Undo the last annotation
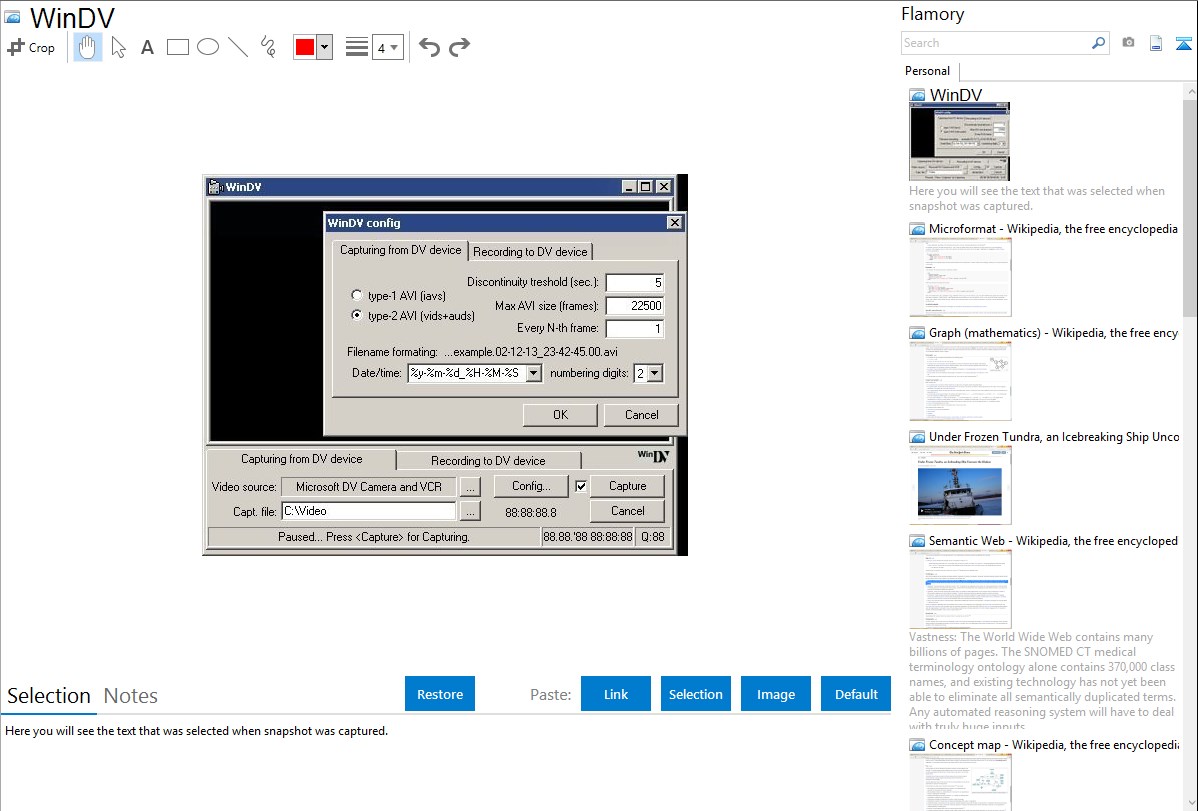 429,47
